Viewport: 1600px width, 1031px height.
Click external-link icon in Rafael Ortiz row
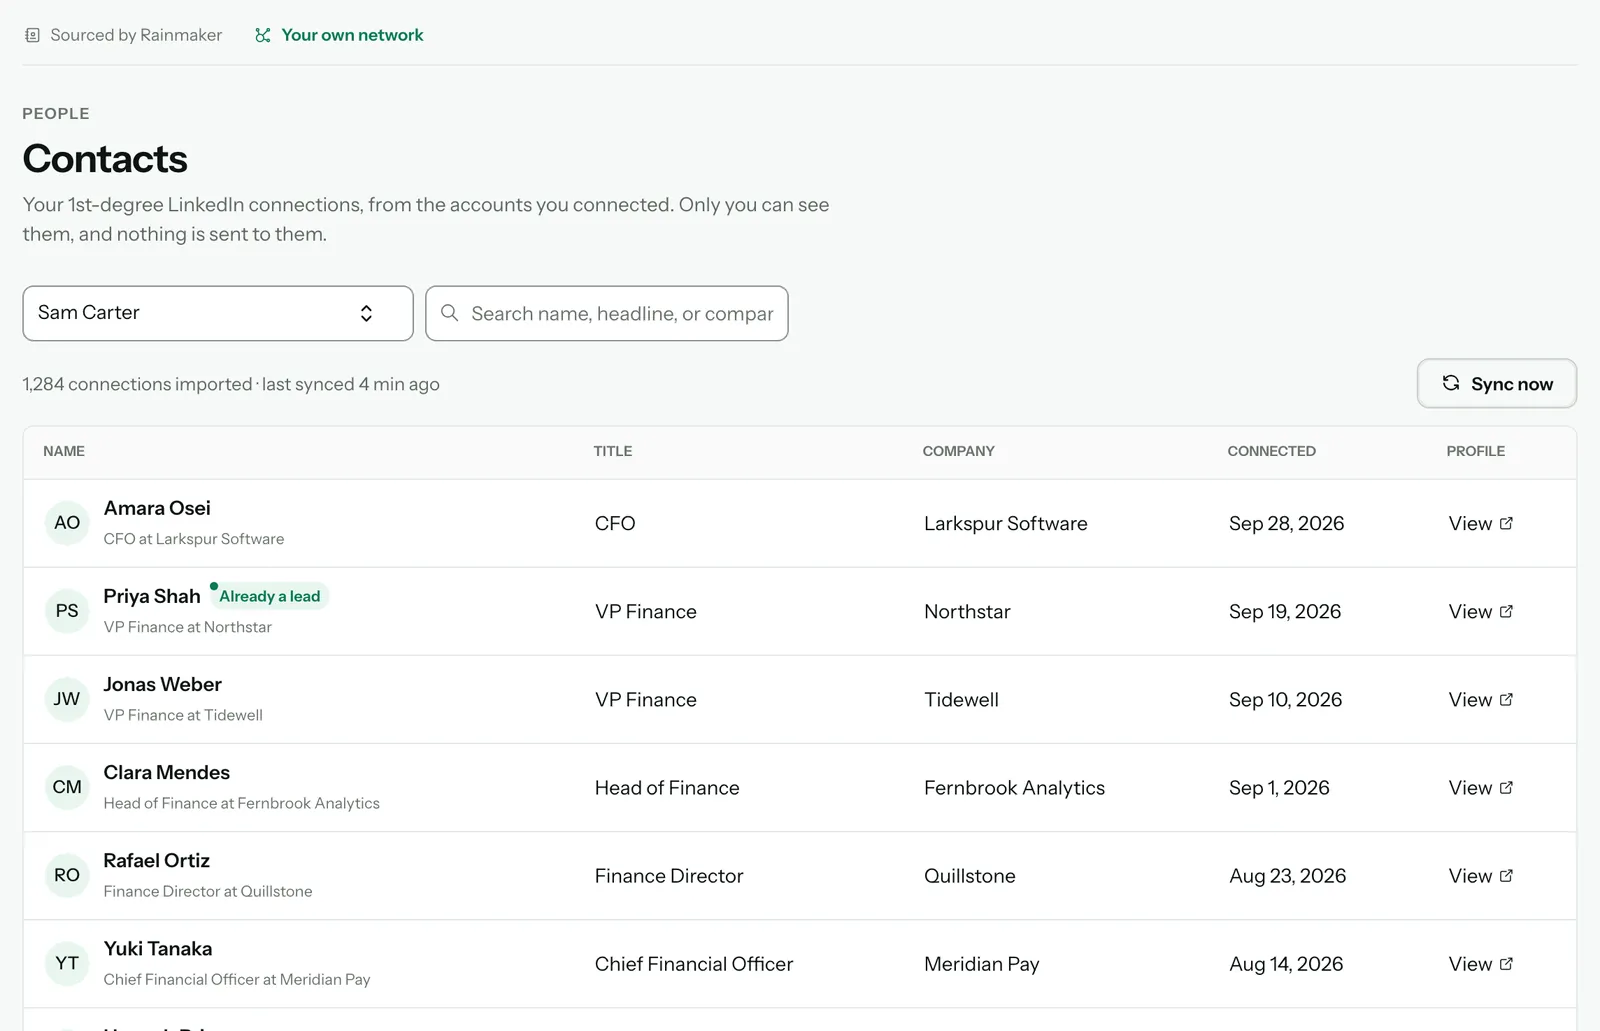[x=1507, y=875]
